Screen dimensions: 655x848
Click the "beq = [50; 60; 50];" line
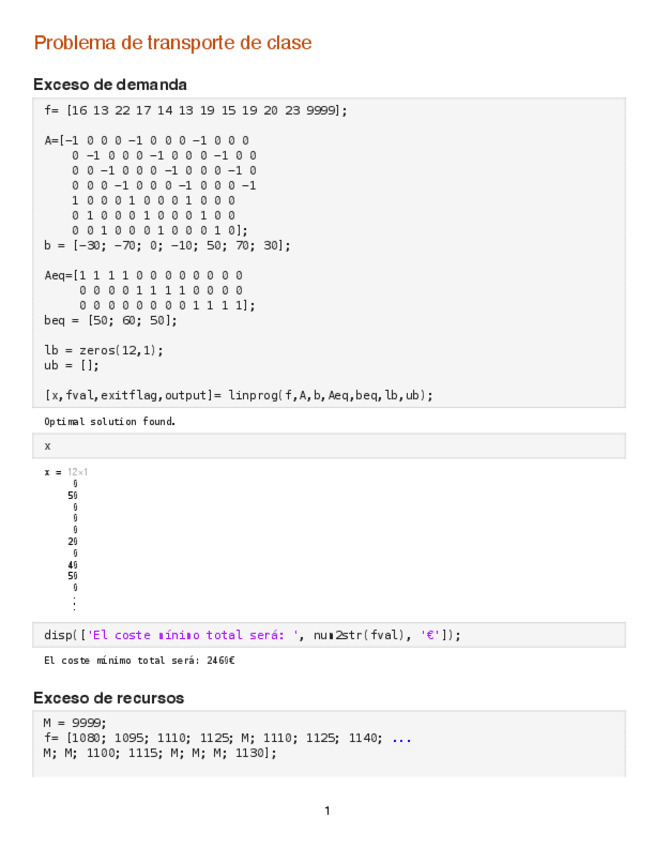tap(110, 320)
